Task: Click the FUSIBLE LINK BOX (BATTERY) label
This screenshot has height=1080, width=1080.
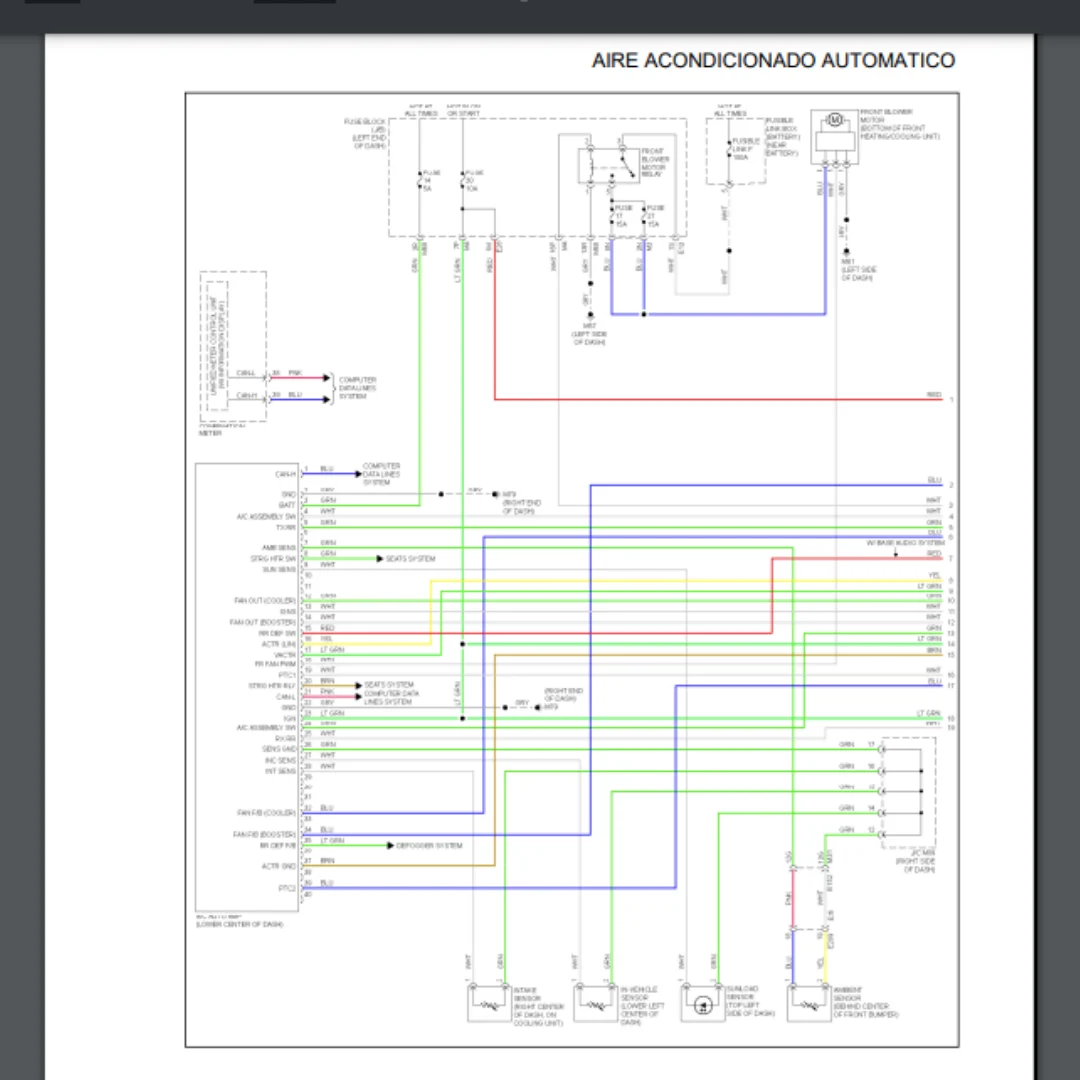Action: 783,136
